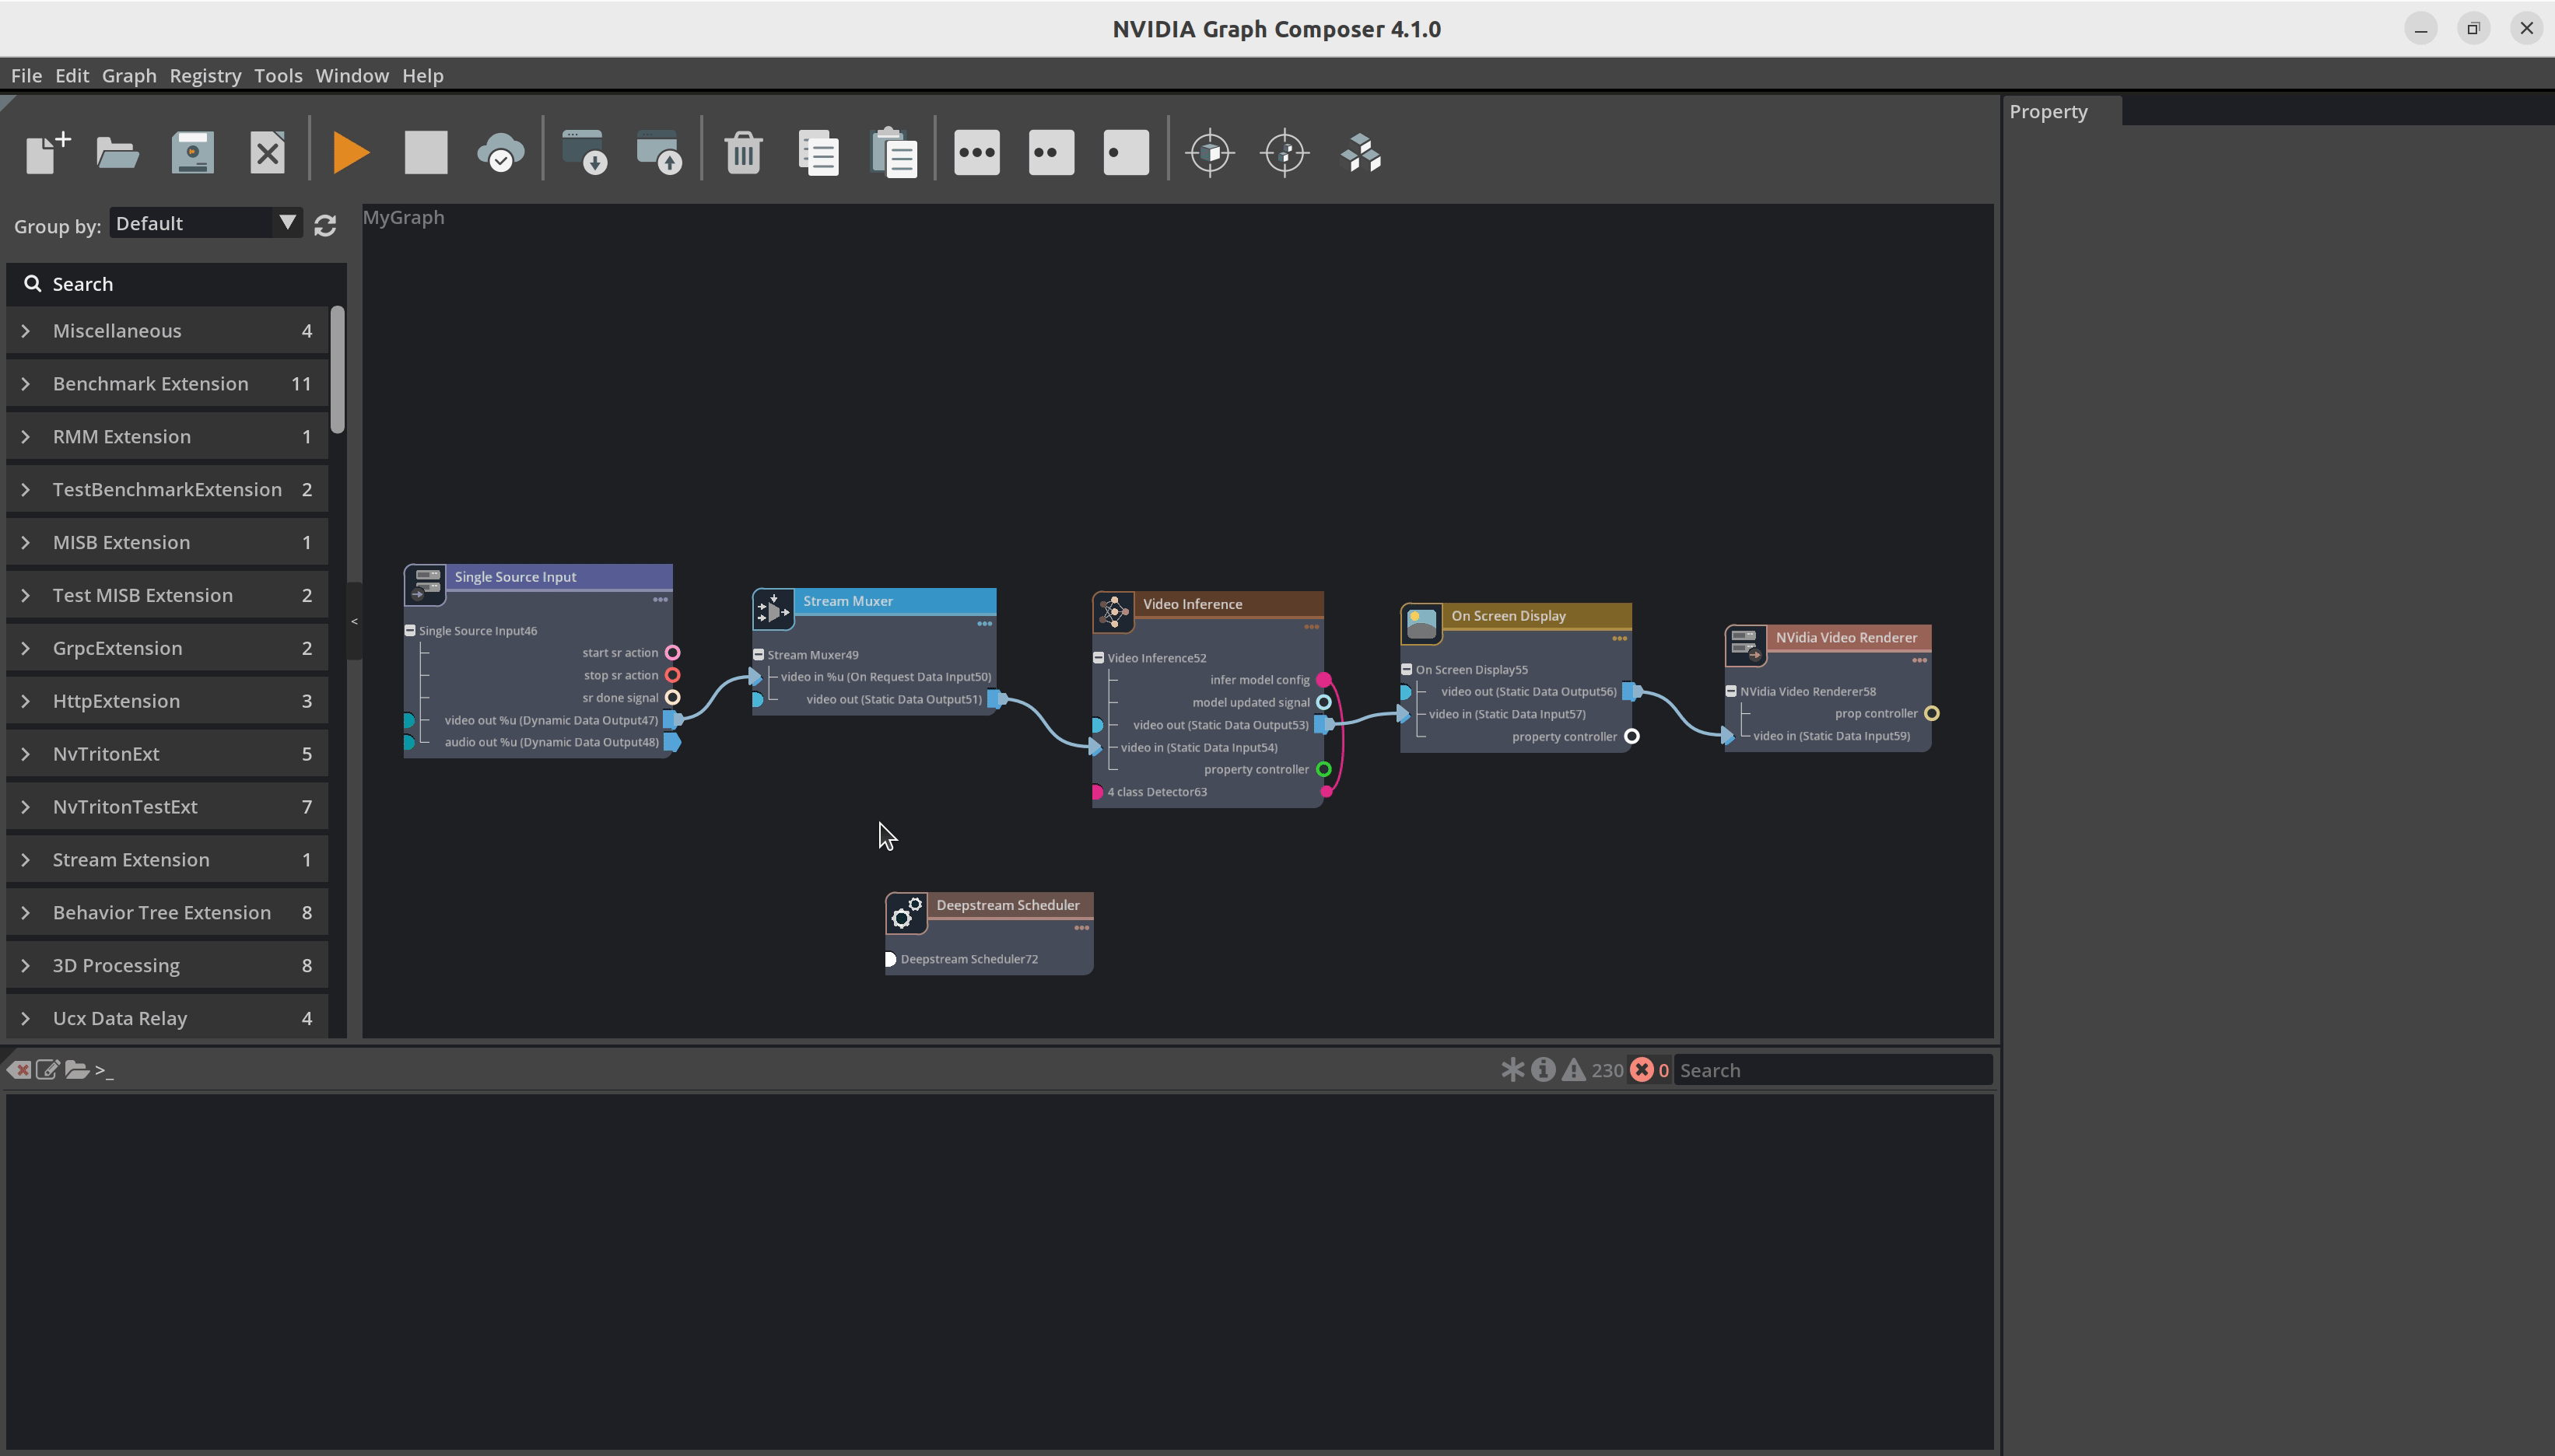Toggle the asterisk log filter icon
The width and height of the screenshot is (2555, 1456).
[x=1512, y=1070]
